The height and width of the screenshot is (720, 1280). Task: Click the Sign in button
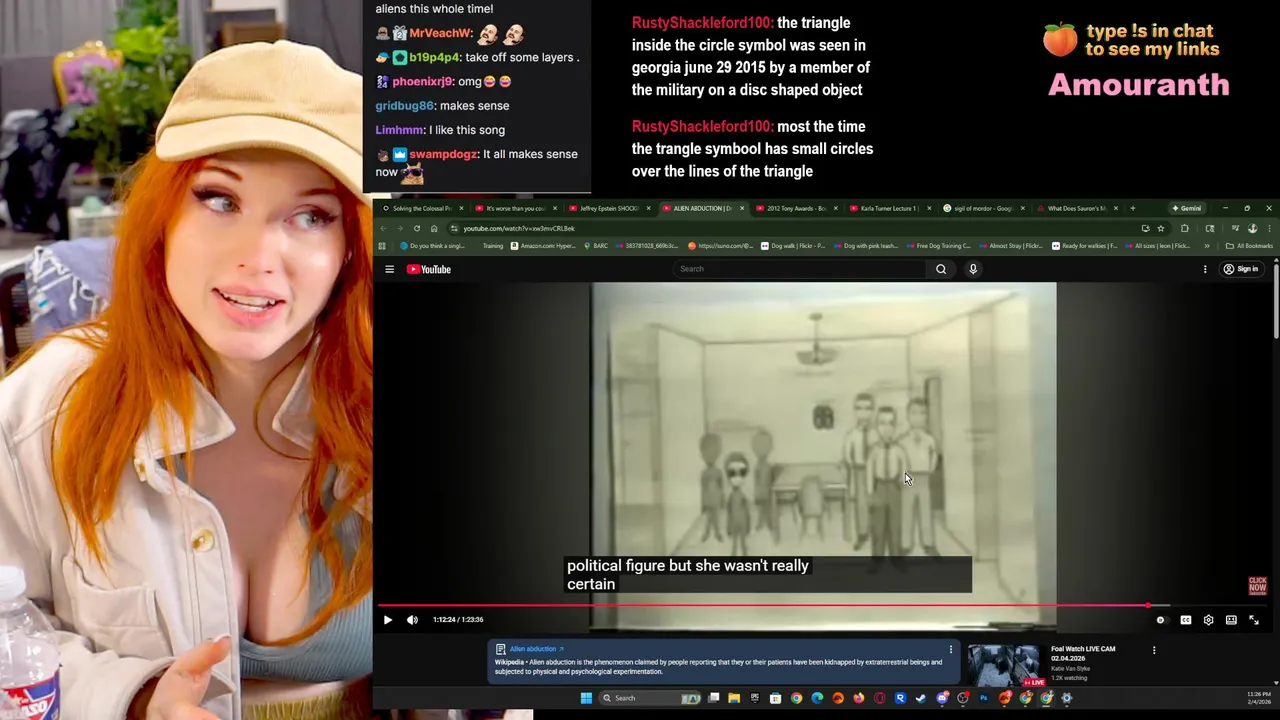[1241, 269]
